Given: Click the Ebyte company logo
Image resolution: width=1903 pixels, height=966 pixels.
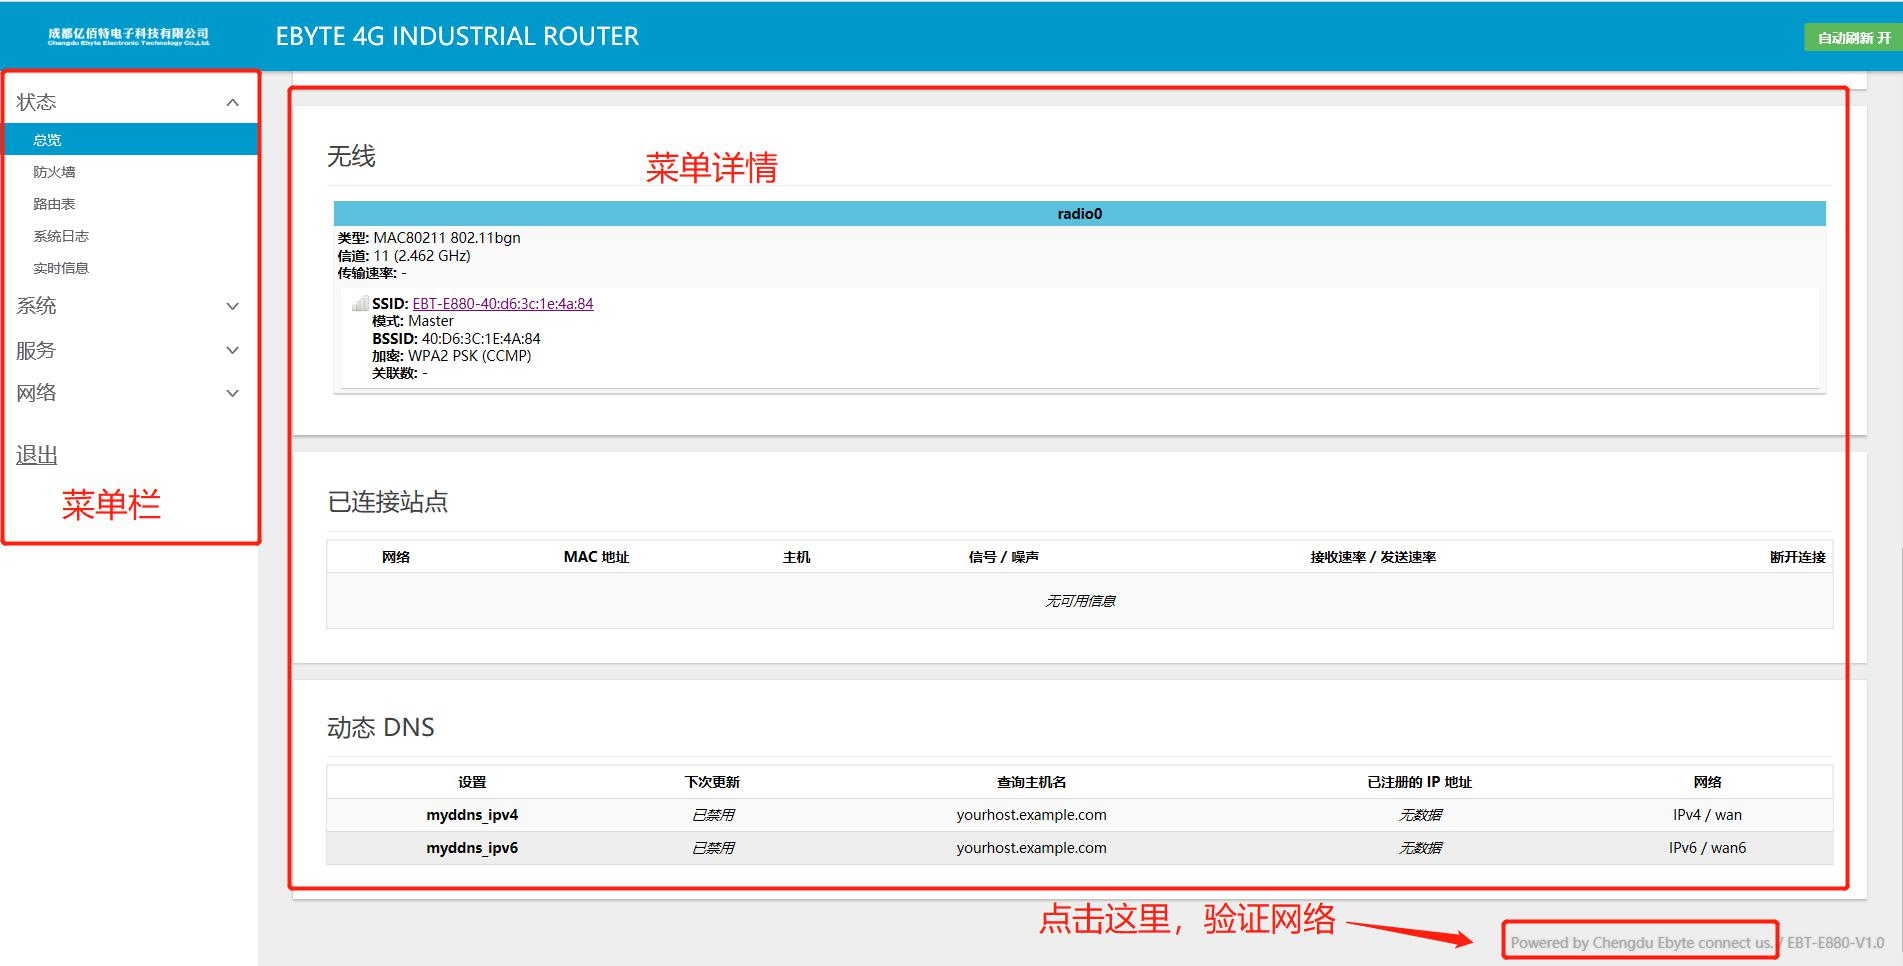Looking at the screenshot, I should (128, 37).
